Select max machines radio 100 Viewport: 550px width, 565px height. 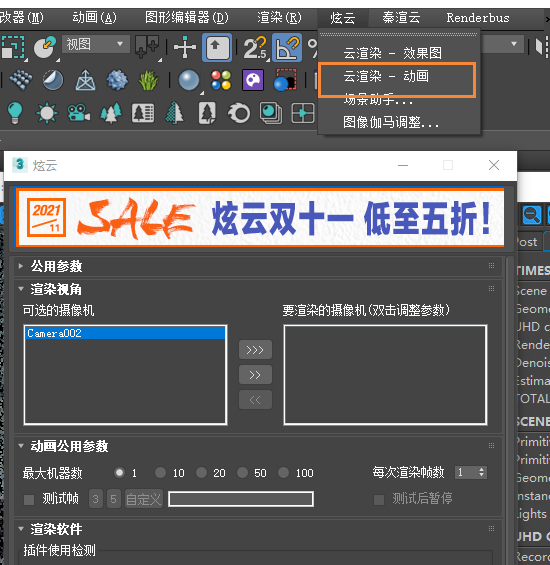[283, 472]
